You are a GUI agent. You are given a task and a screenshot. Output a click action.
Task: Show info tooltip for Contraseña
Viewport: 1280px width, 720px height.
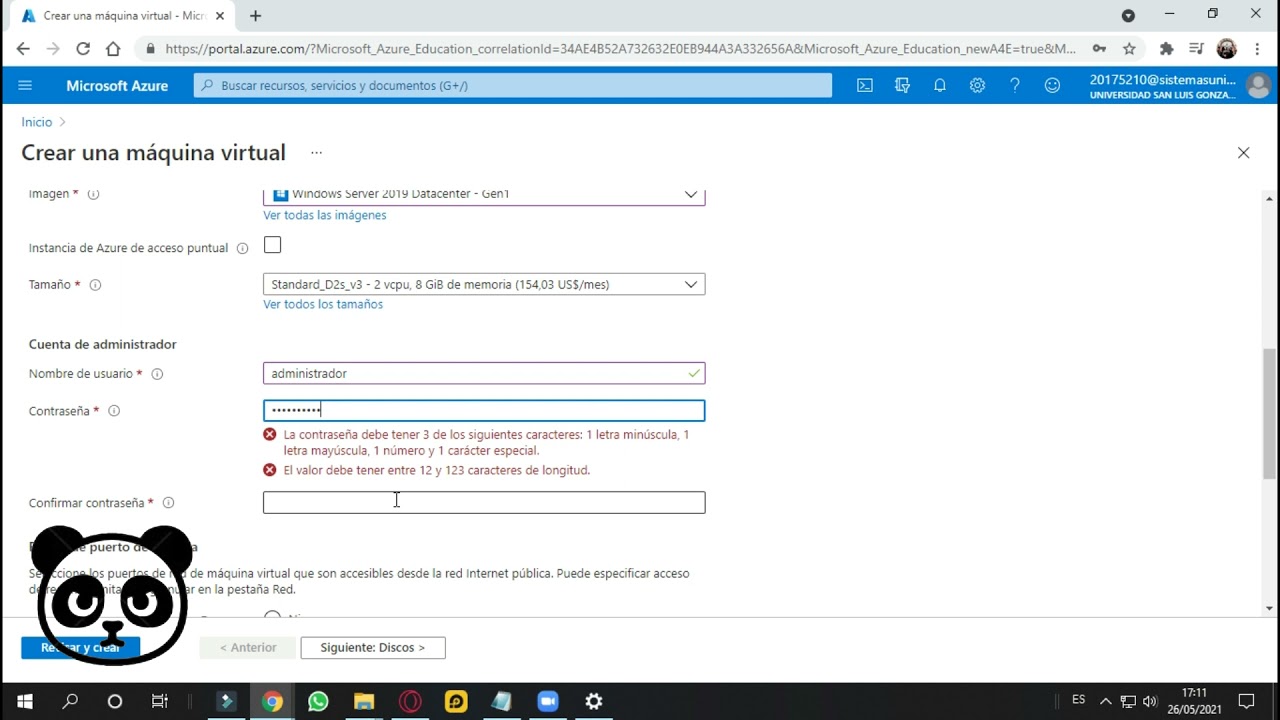[114, 411]
